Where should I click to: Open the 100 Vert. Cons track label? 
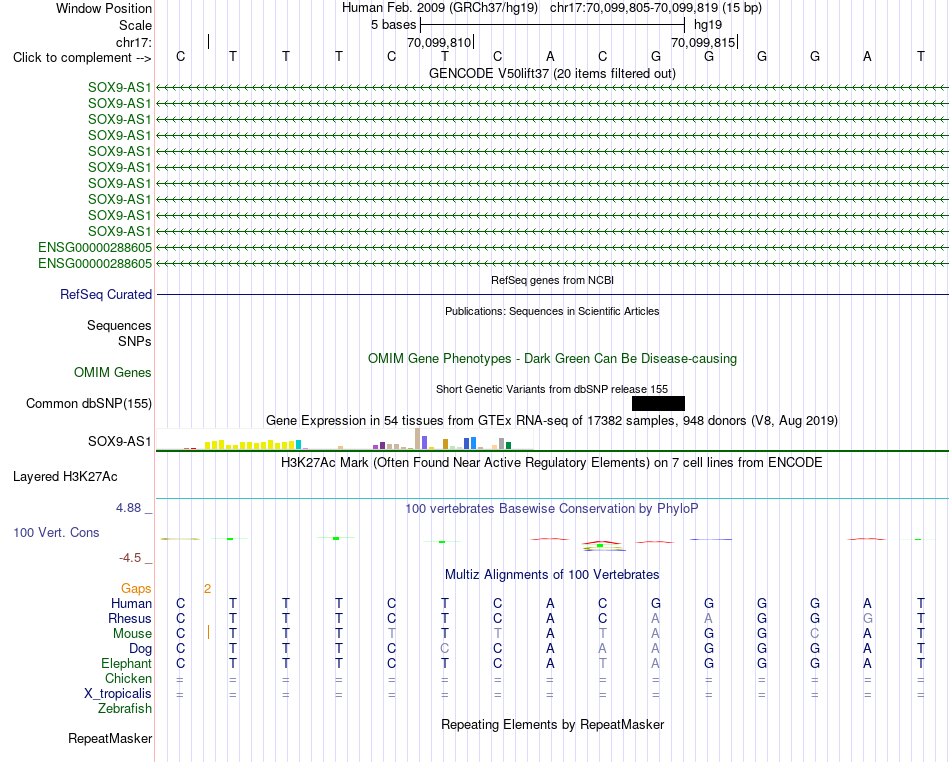[56, 532]
